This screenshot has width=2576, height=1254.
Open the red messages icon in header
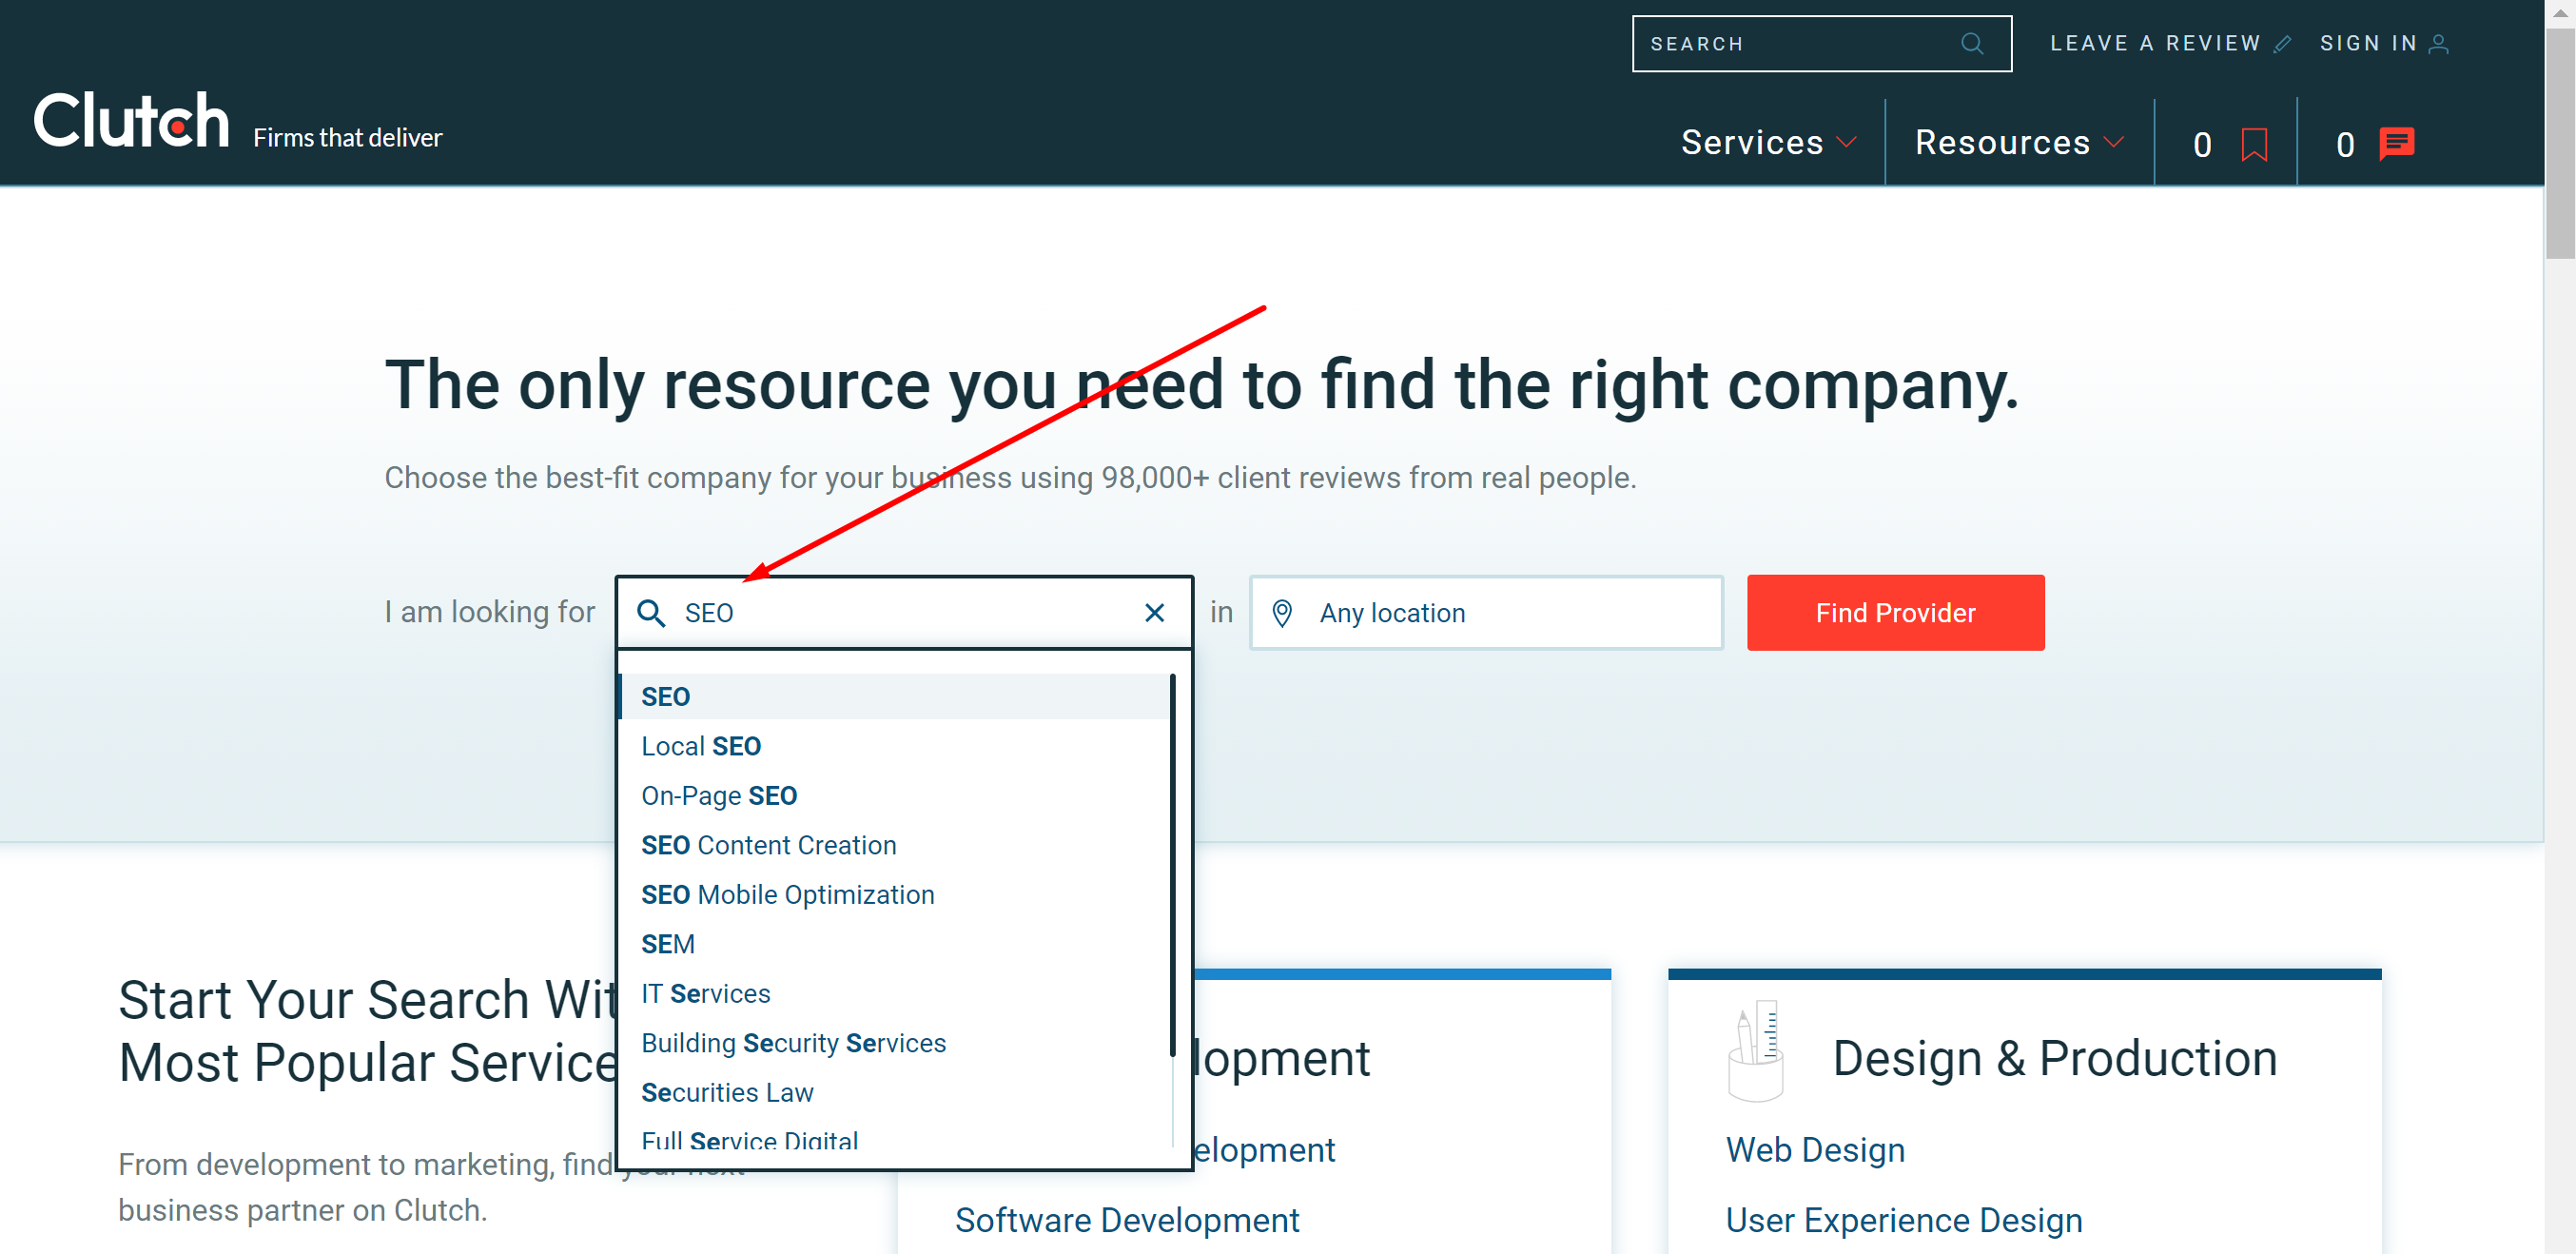2397,143
